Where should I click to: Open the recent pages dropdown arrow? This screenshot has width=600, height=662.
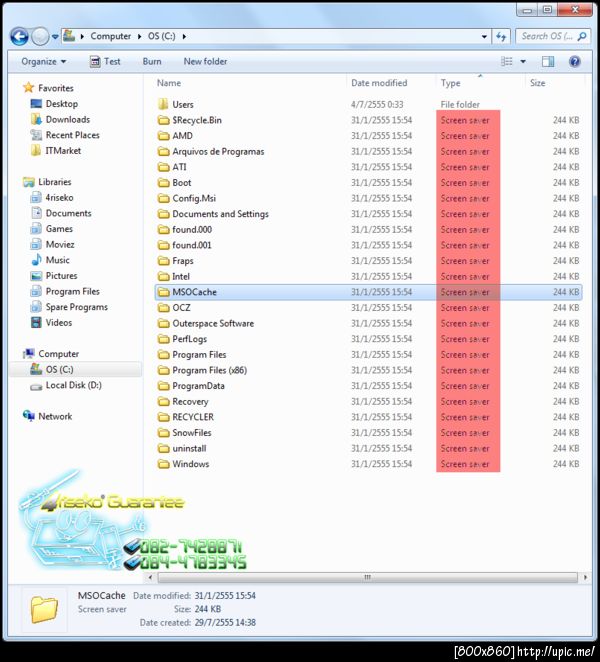[55, 37]
